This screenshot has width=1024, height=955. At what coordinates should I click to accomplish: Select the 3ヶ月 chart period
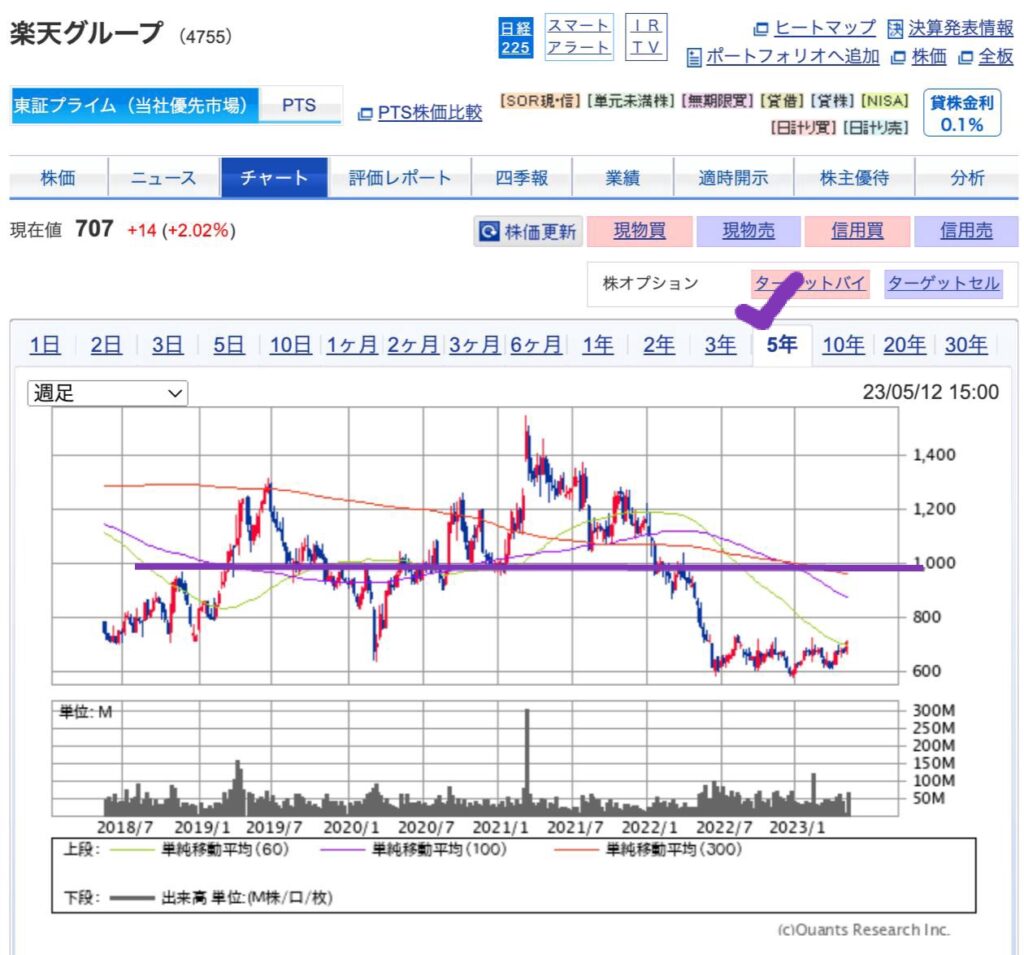(x=475, y=345)
